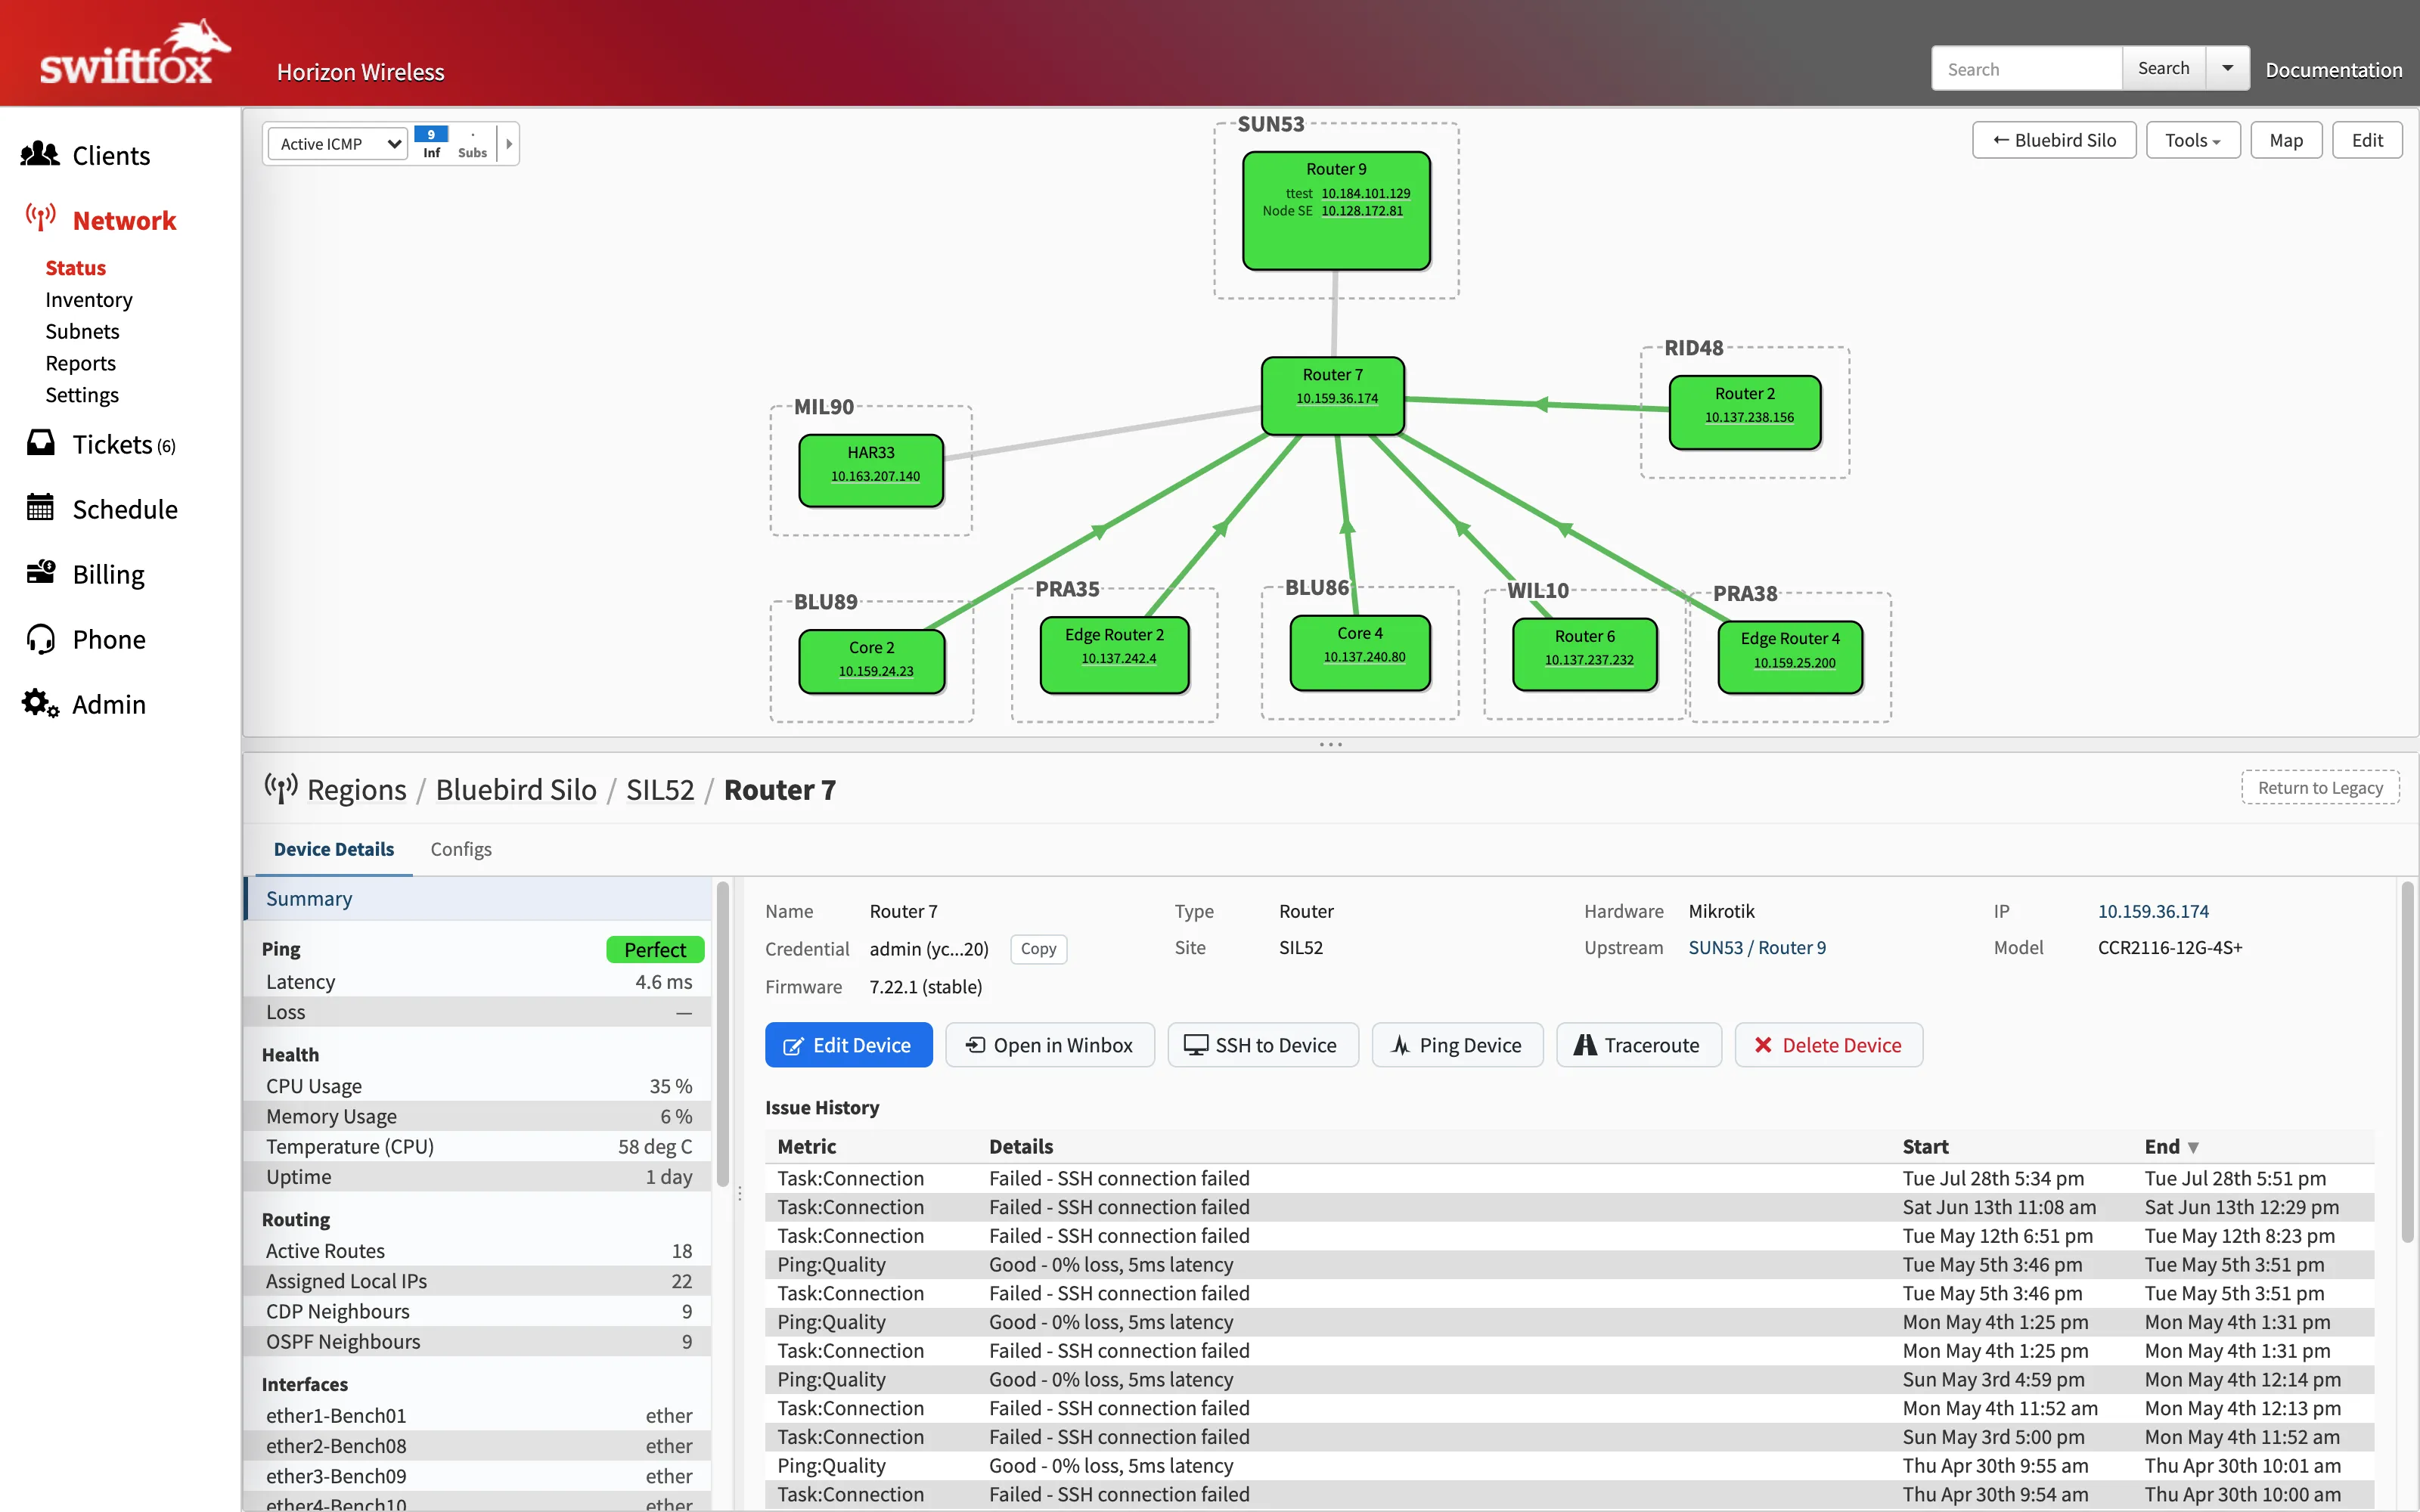
Task: Select the Edge Router 2 node
Action: coord(1114,655)
